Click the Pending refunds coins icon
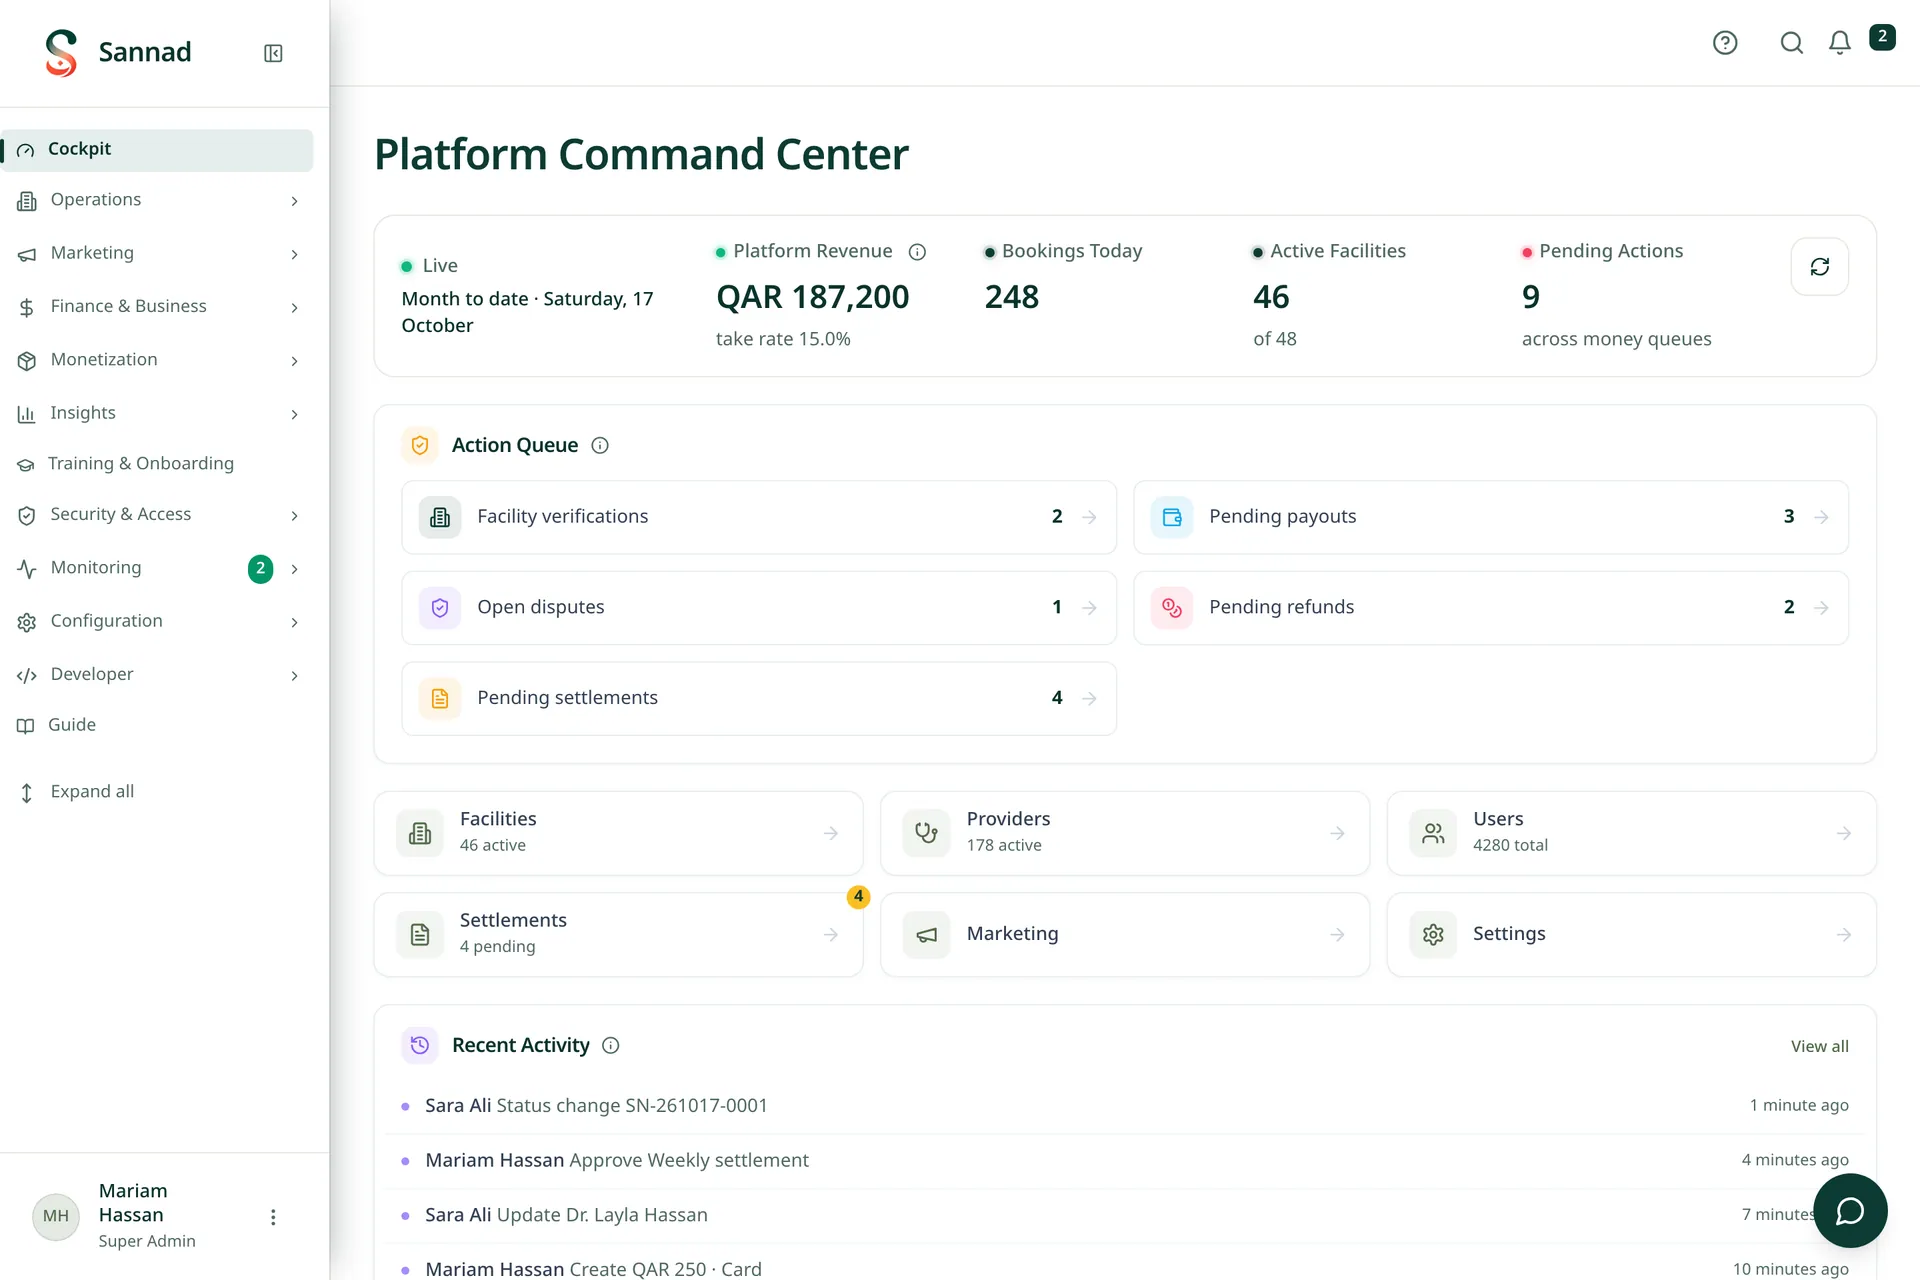 click(x=1172, y=608)
